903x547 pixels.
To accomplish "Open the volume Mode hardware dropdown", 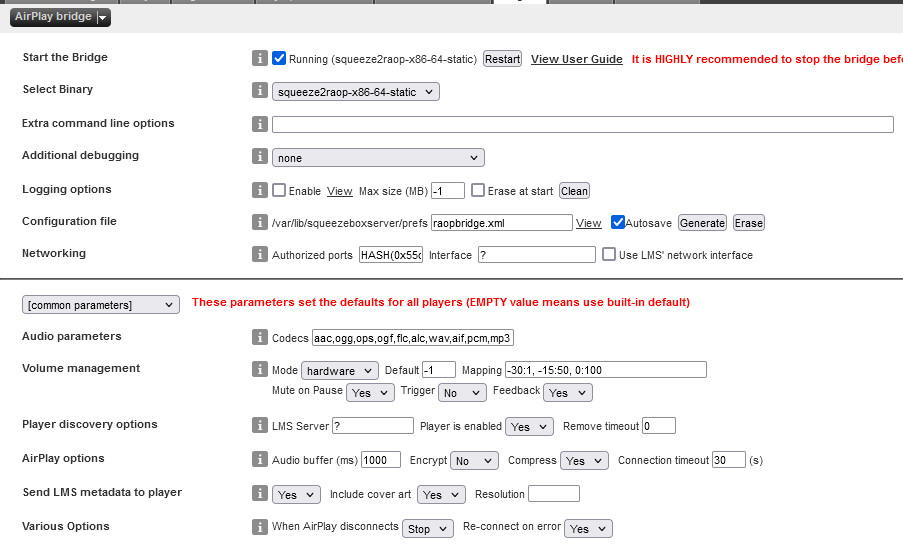I will (340, 370).
